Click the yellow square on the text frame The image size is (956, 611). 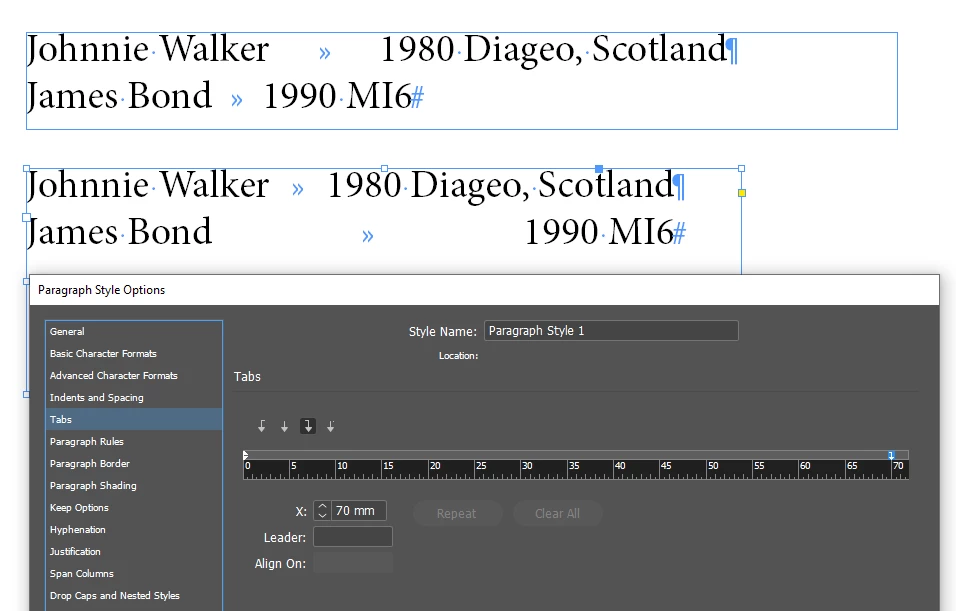(x=742, y=193)
